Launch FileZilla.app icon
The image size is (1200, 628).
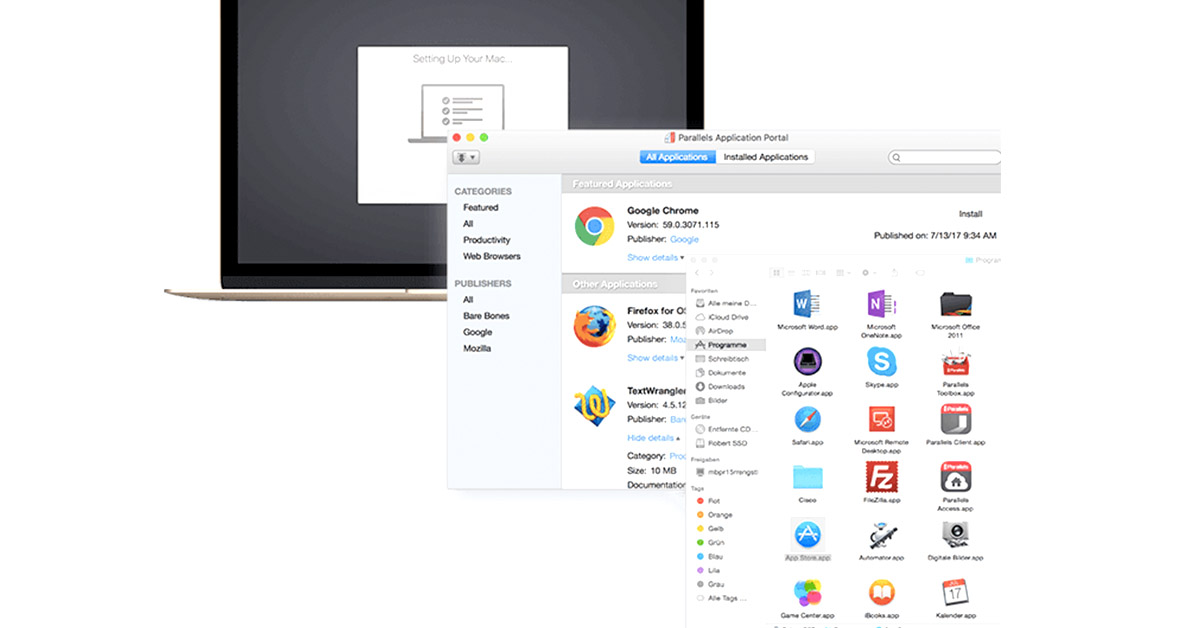point(882,477)
